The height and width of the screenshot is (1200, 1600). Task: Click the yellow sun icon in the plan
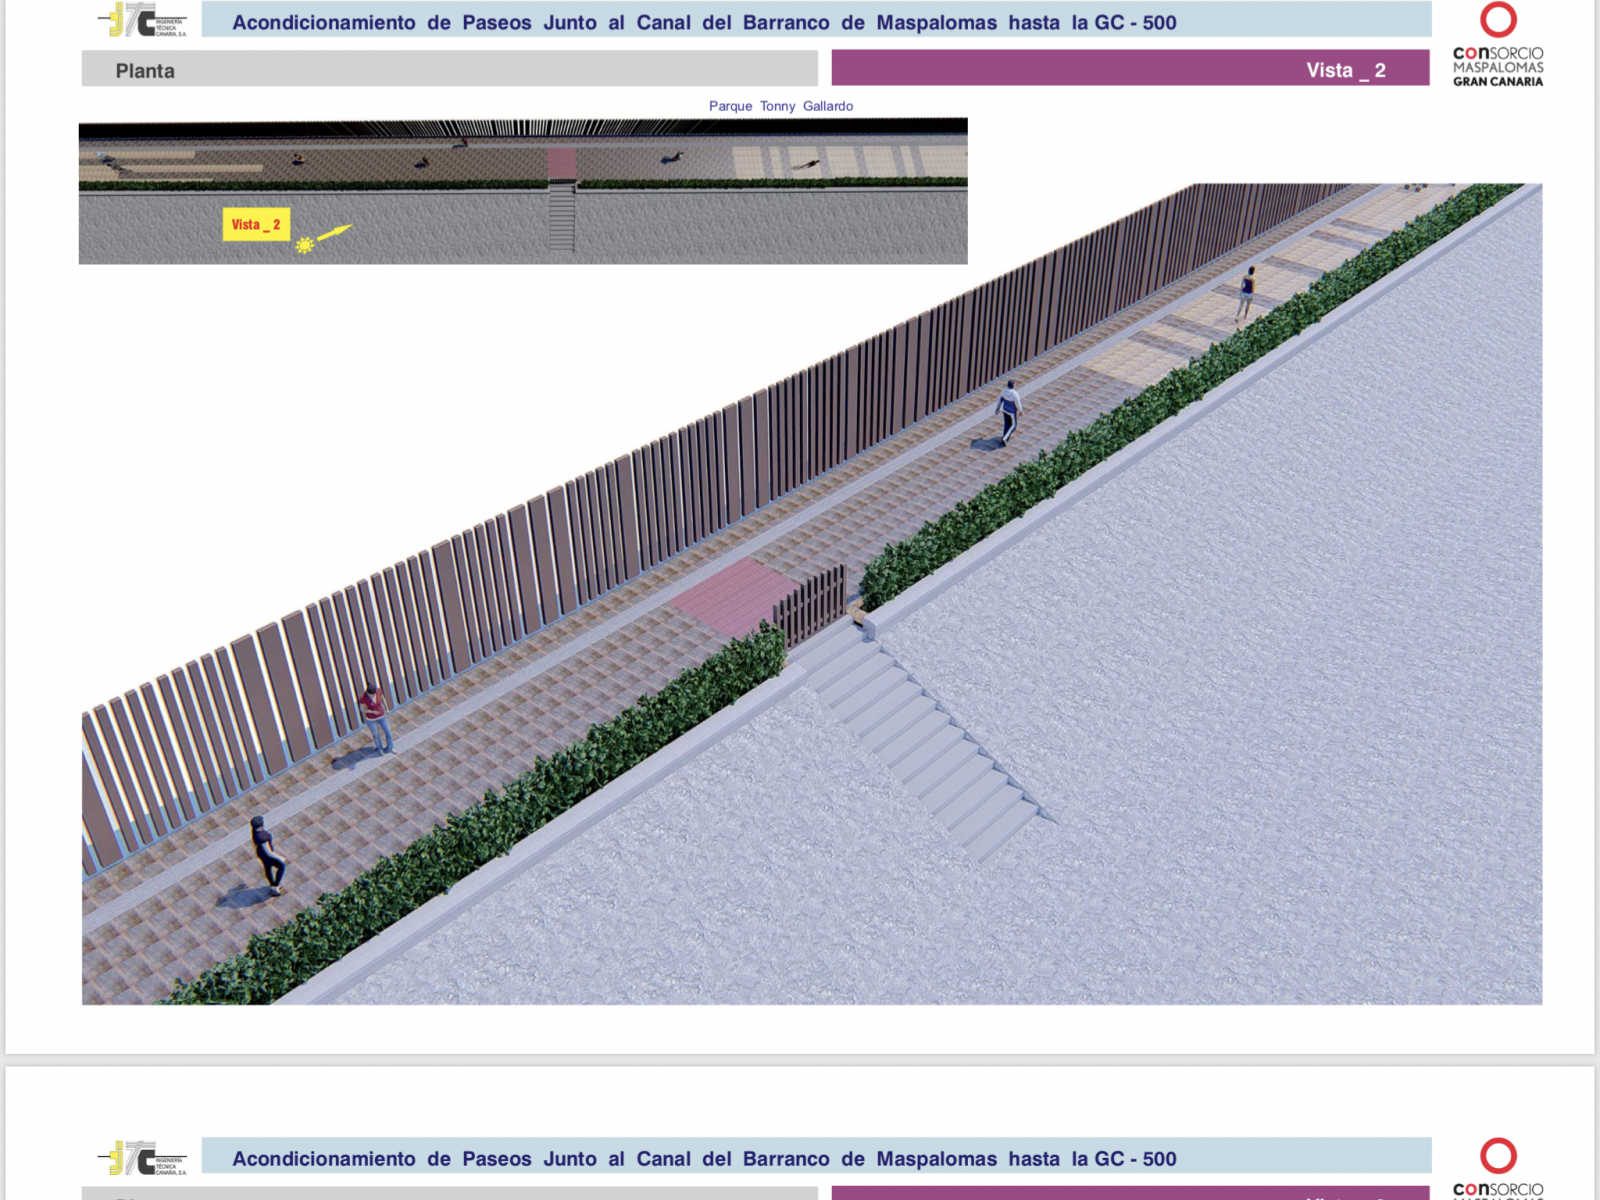(305, 245)
